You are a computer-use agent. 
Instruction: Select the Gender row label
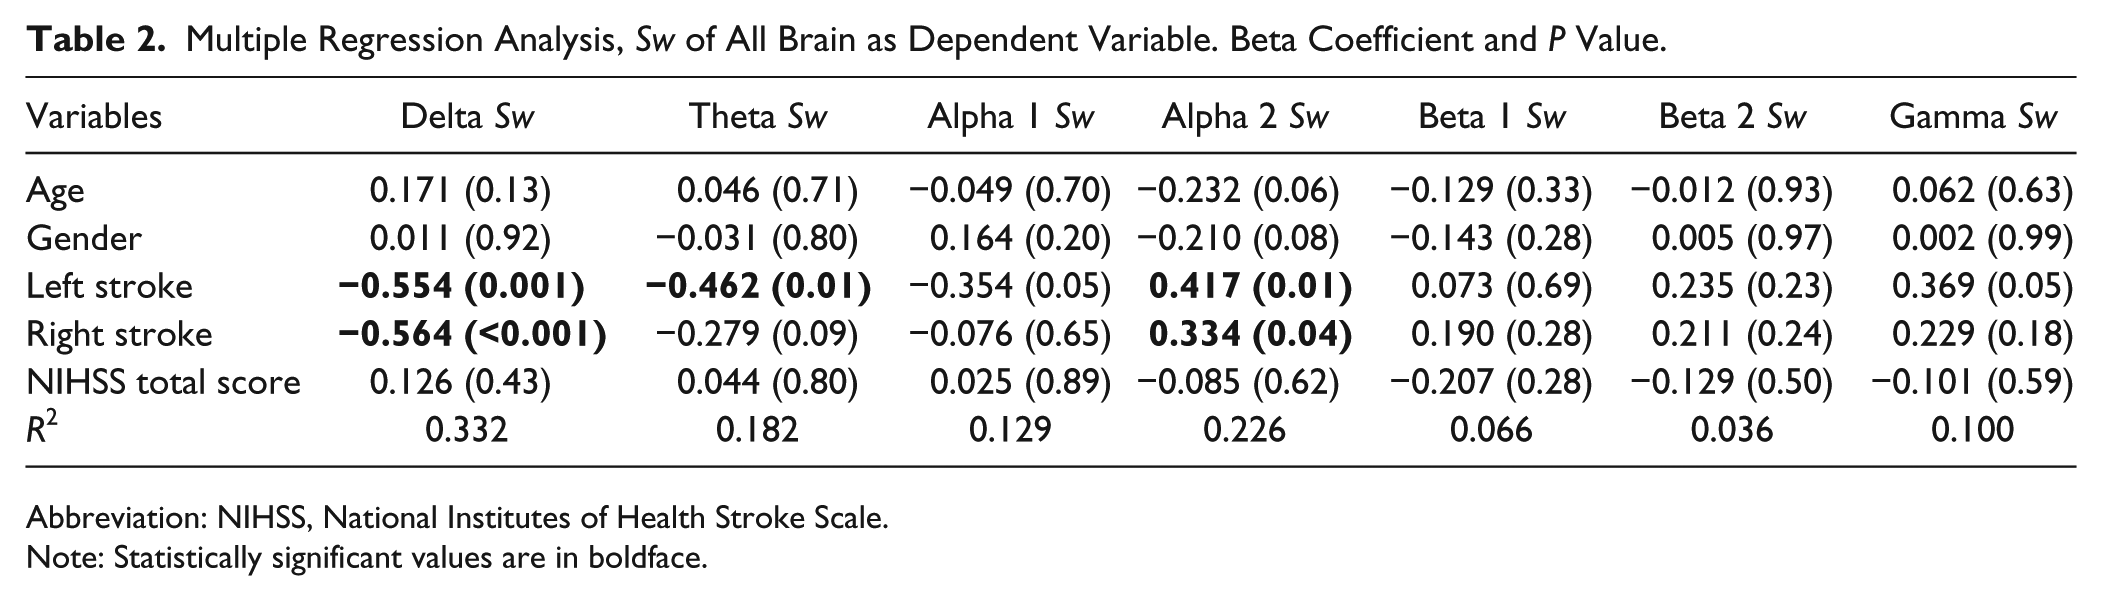(x=84, y=238)
